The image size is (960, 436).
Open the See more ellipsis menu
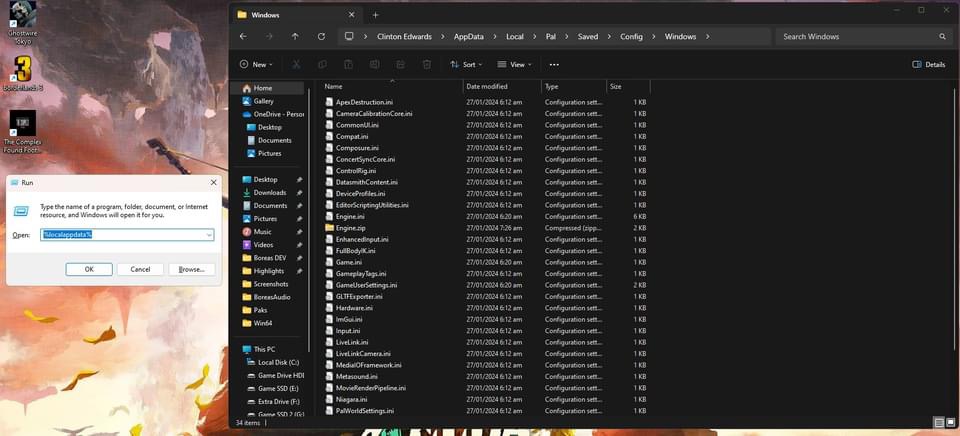(554, 64)
